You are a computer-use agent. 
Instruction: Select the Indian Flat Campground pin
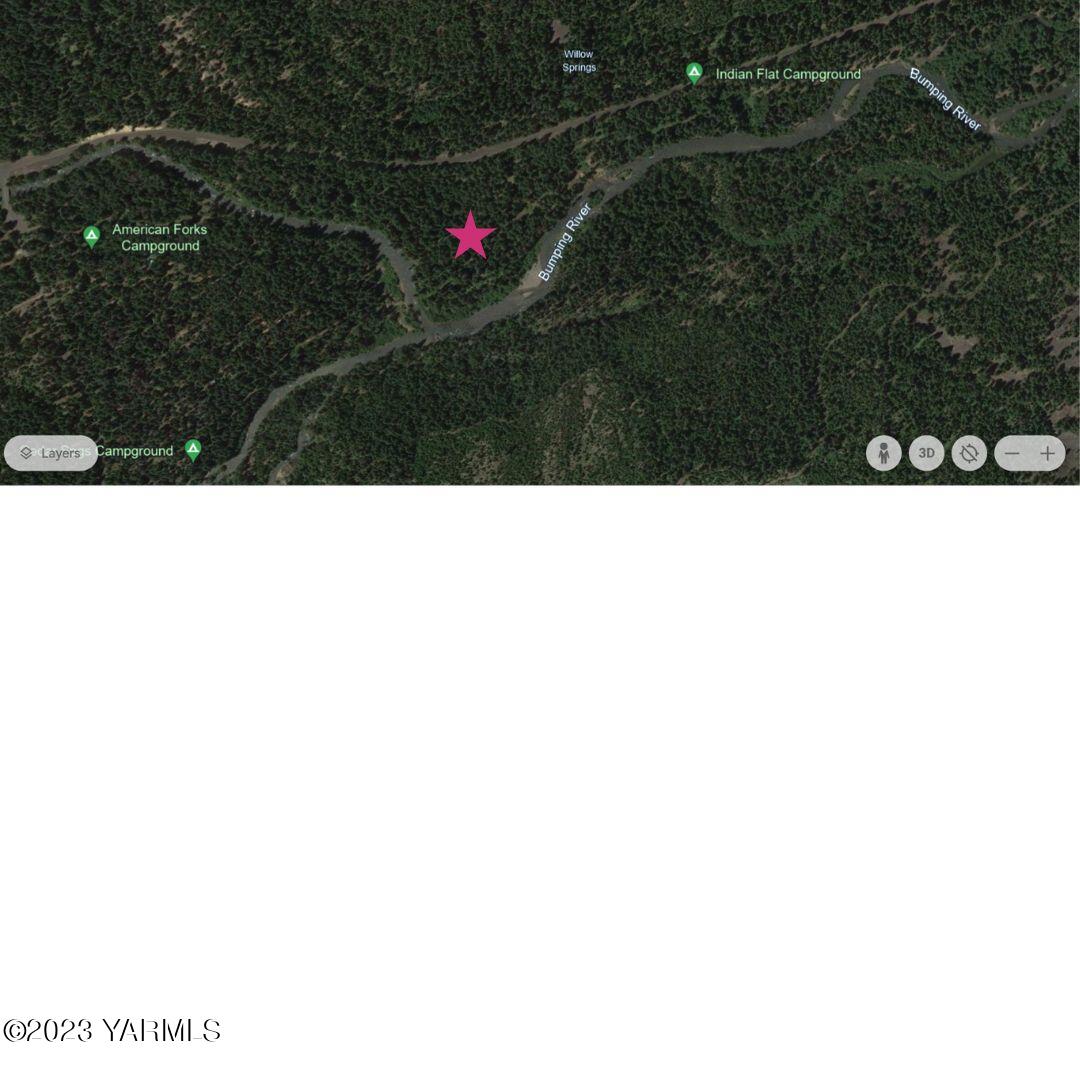[694, 73]
